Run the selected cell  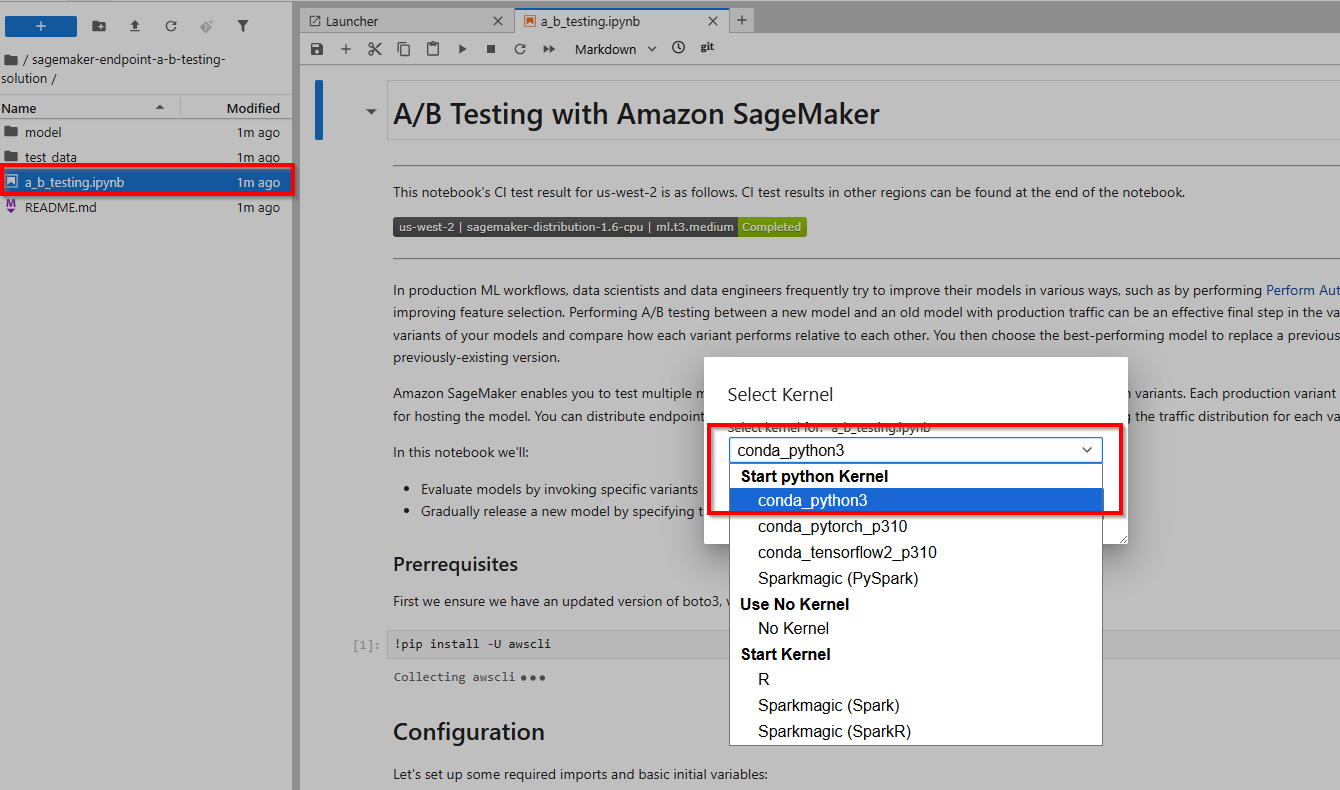[x=462, y=49]
